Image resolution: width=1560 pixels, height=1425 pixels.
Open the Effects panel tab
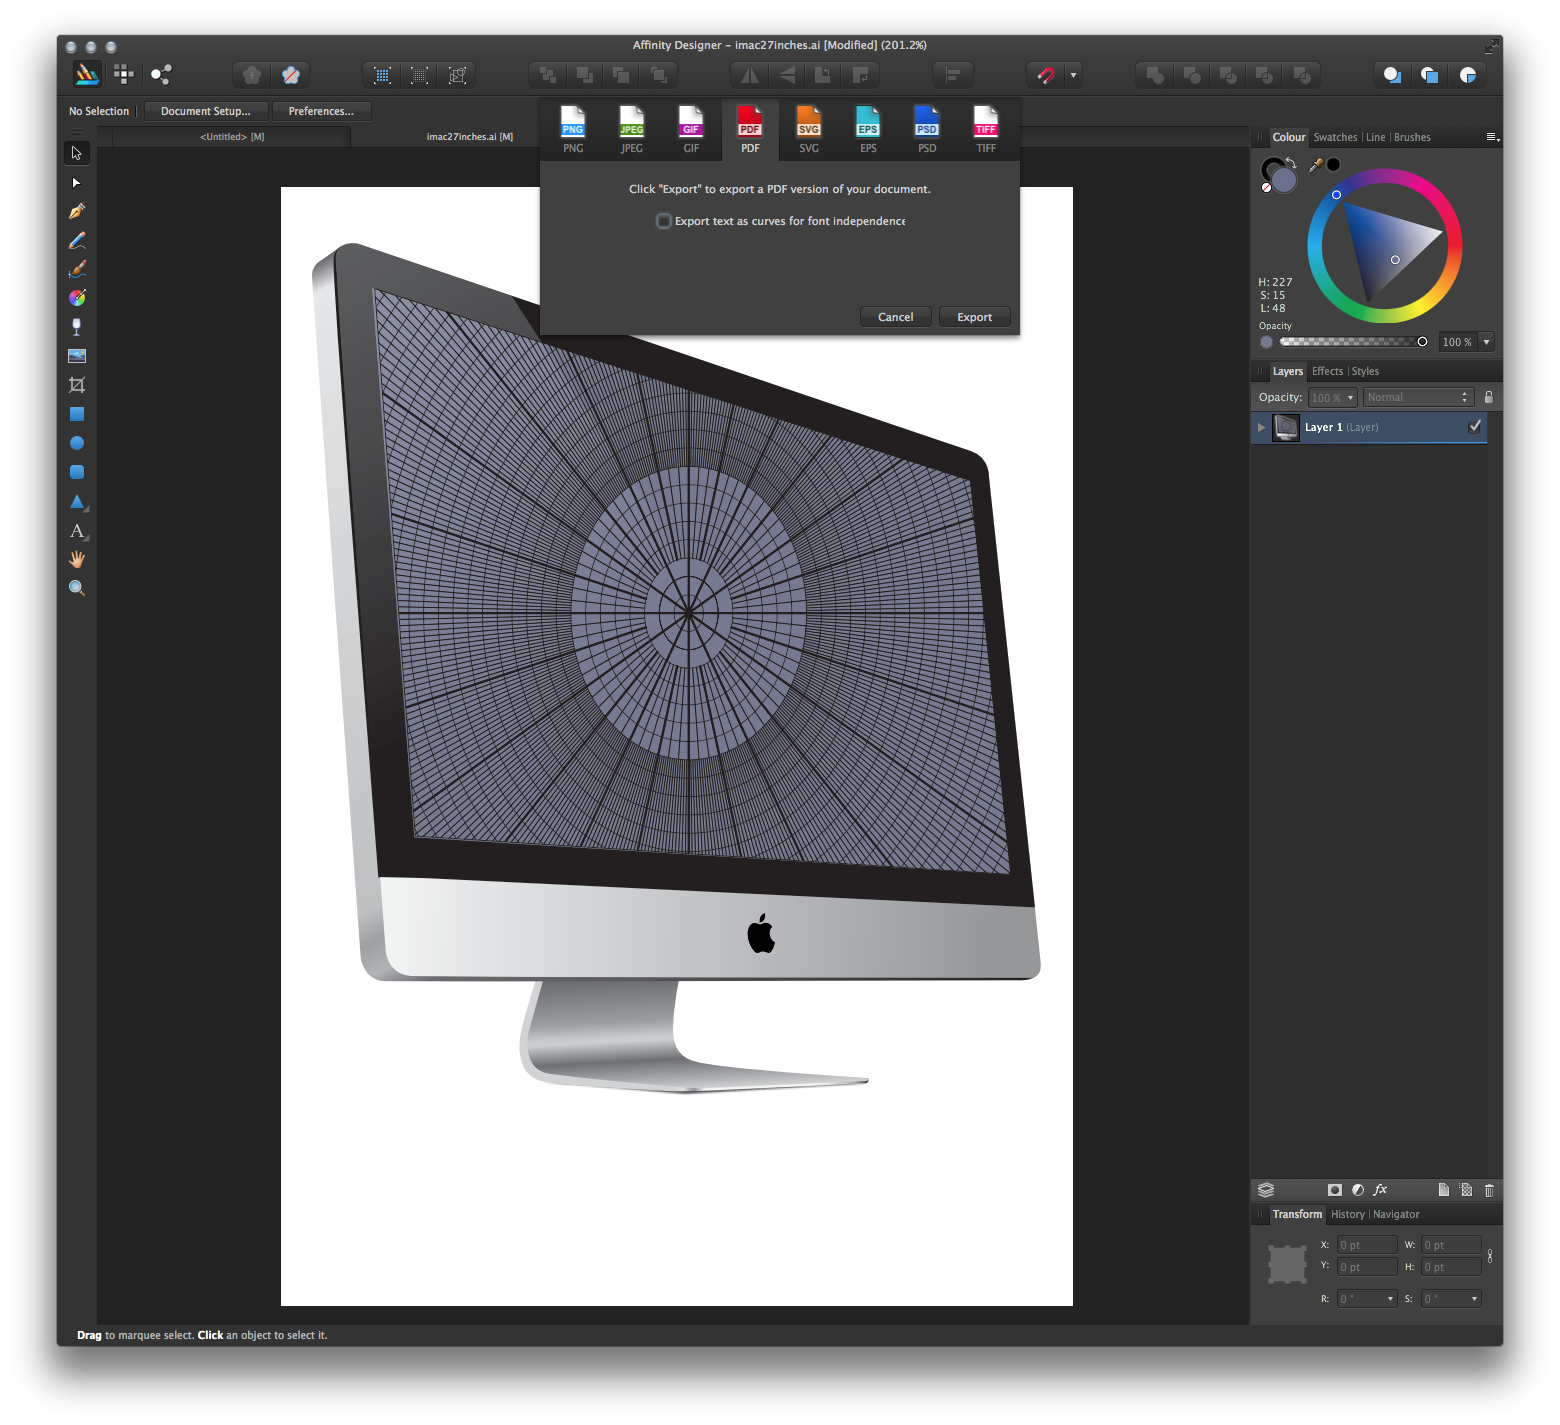(x=1327, y=371)
